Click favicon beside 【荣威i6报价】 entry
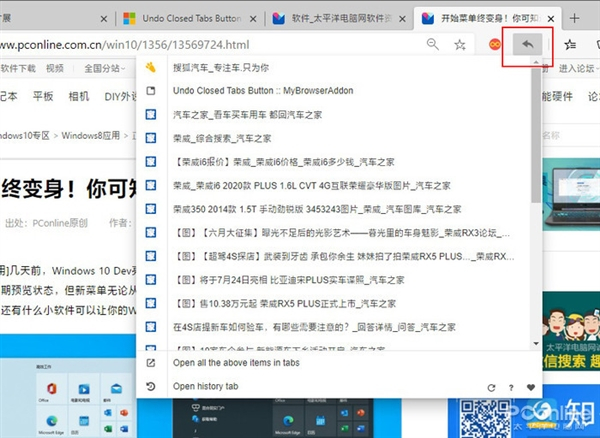The height and width of the screenshot is (438, 600). [151, 161]
